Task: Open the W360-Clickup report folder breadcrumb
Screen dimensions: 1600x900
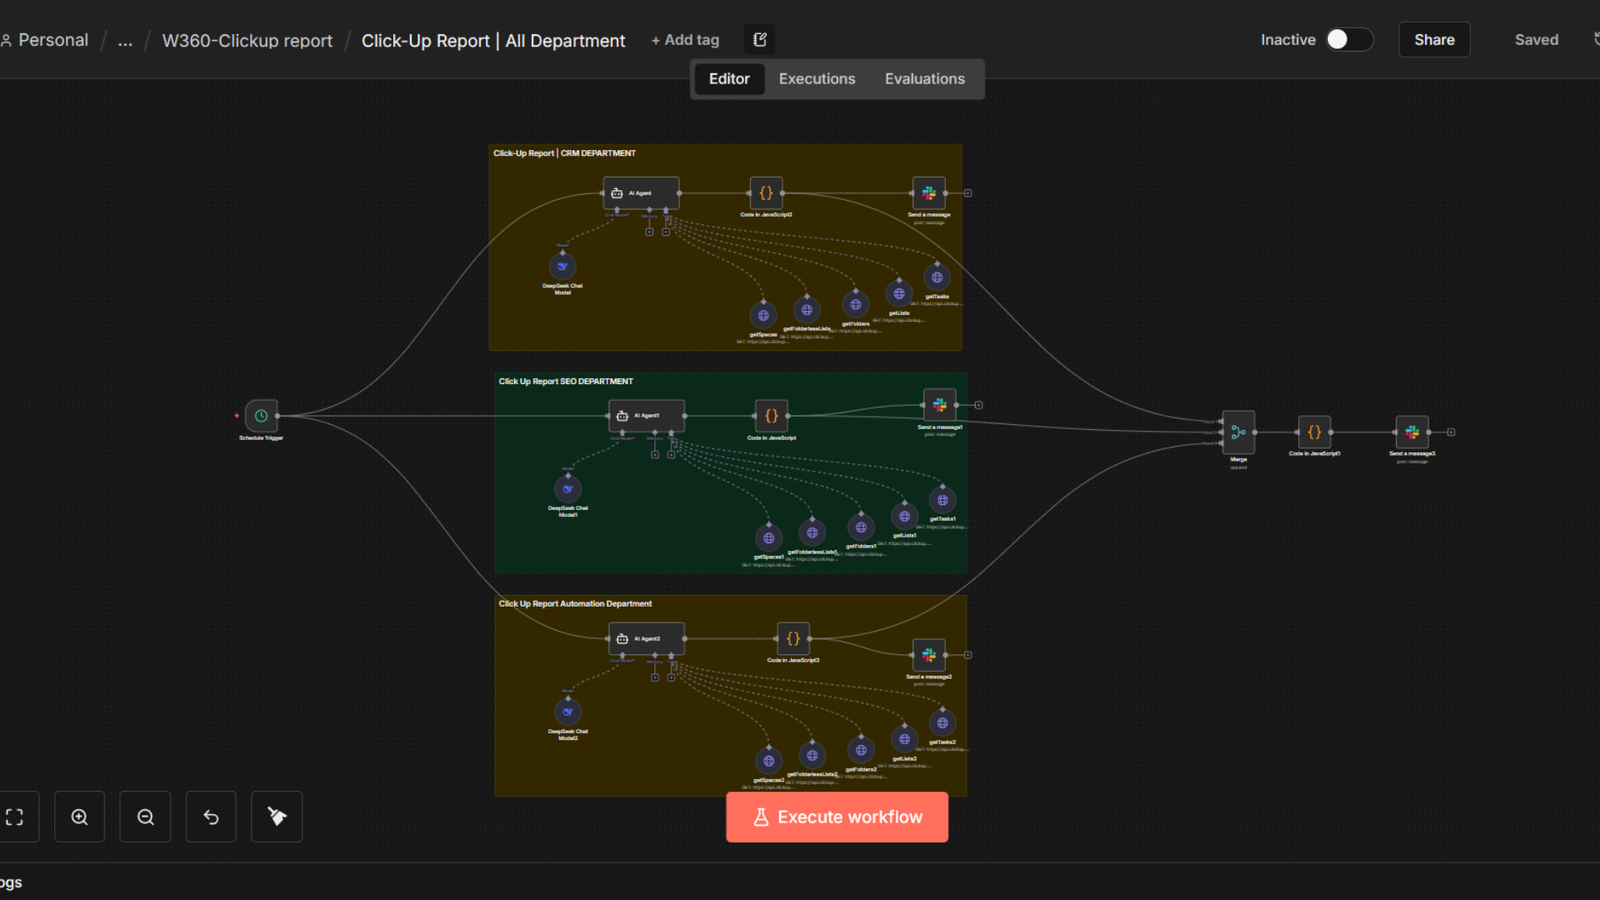Action: 247,41
